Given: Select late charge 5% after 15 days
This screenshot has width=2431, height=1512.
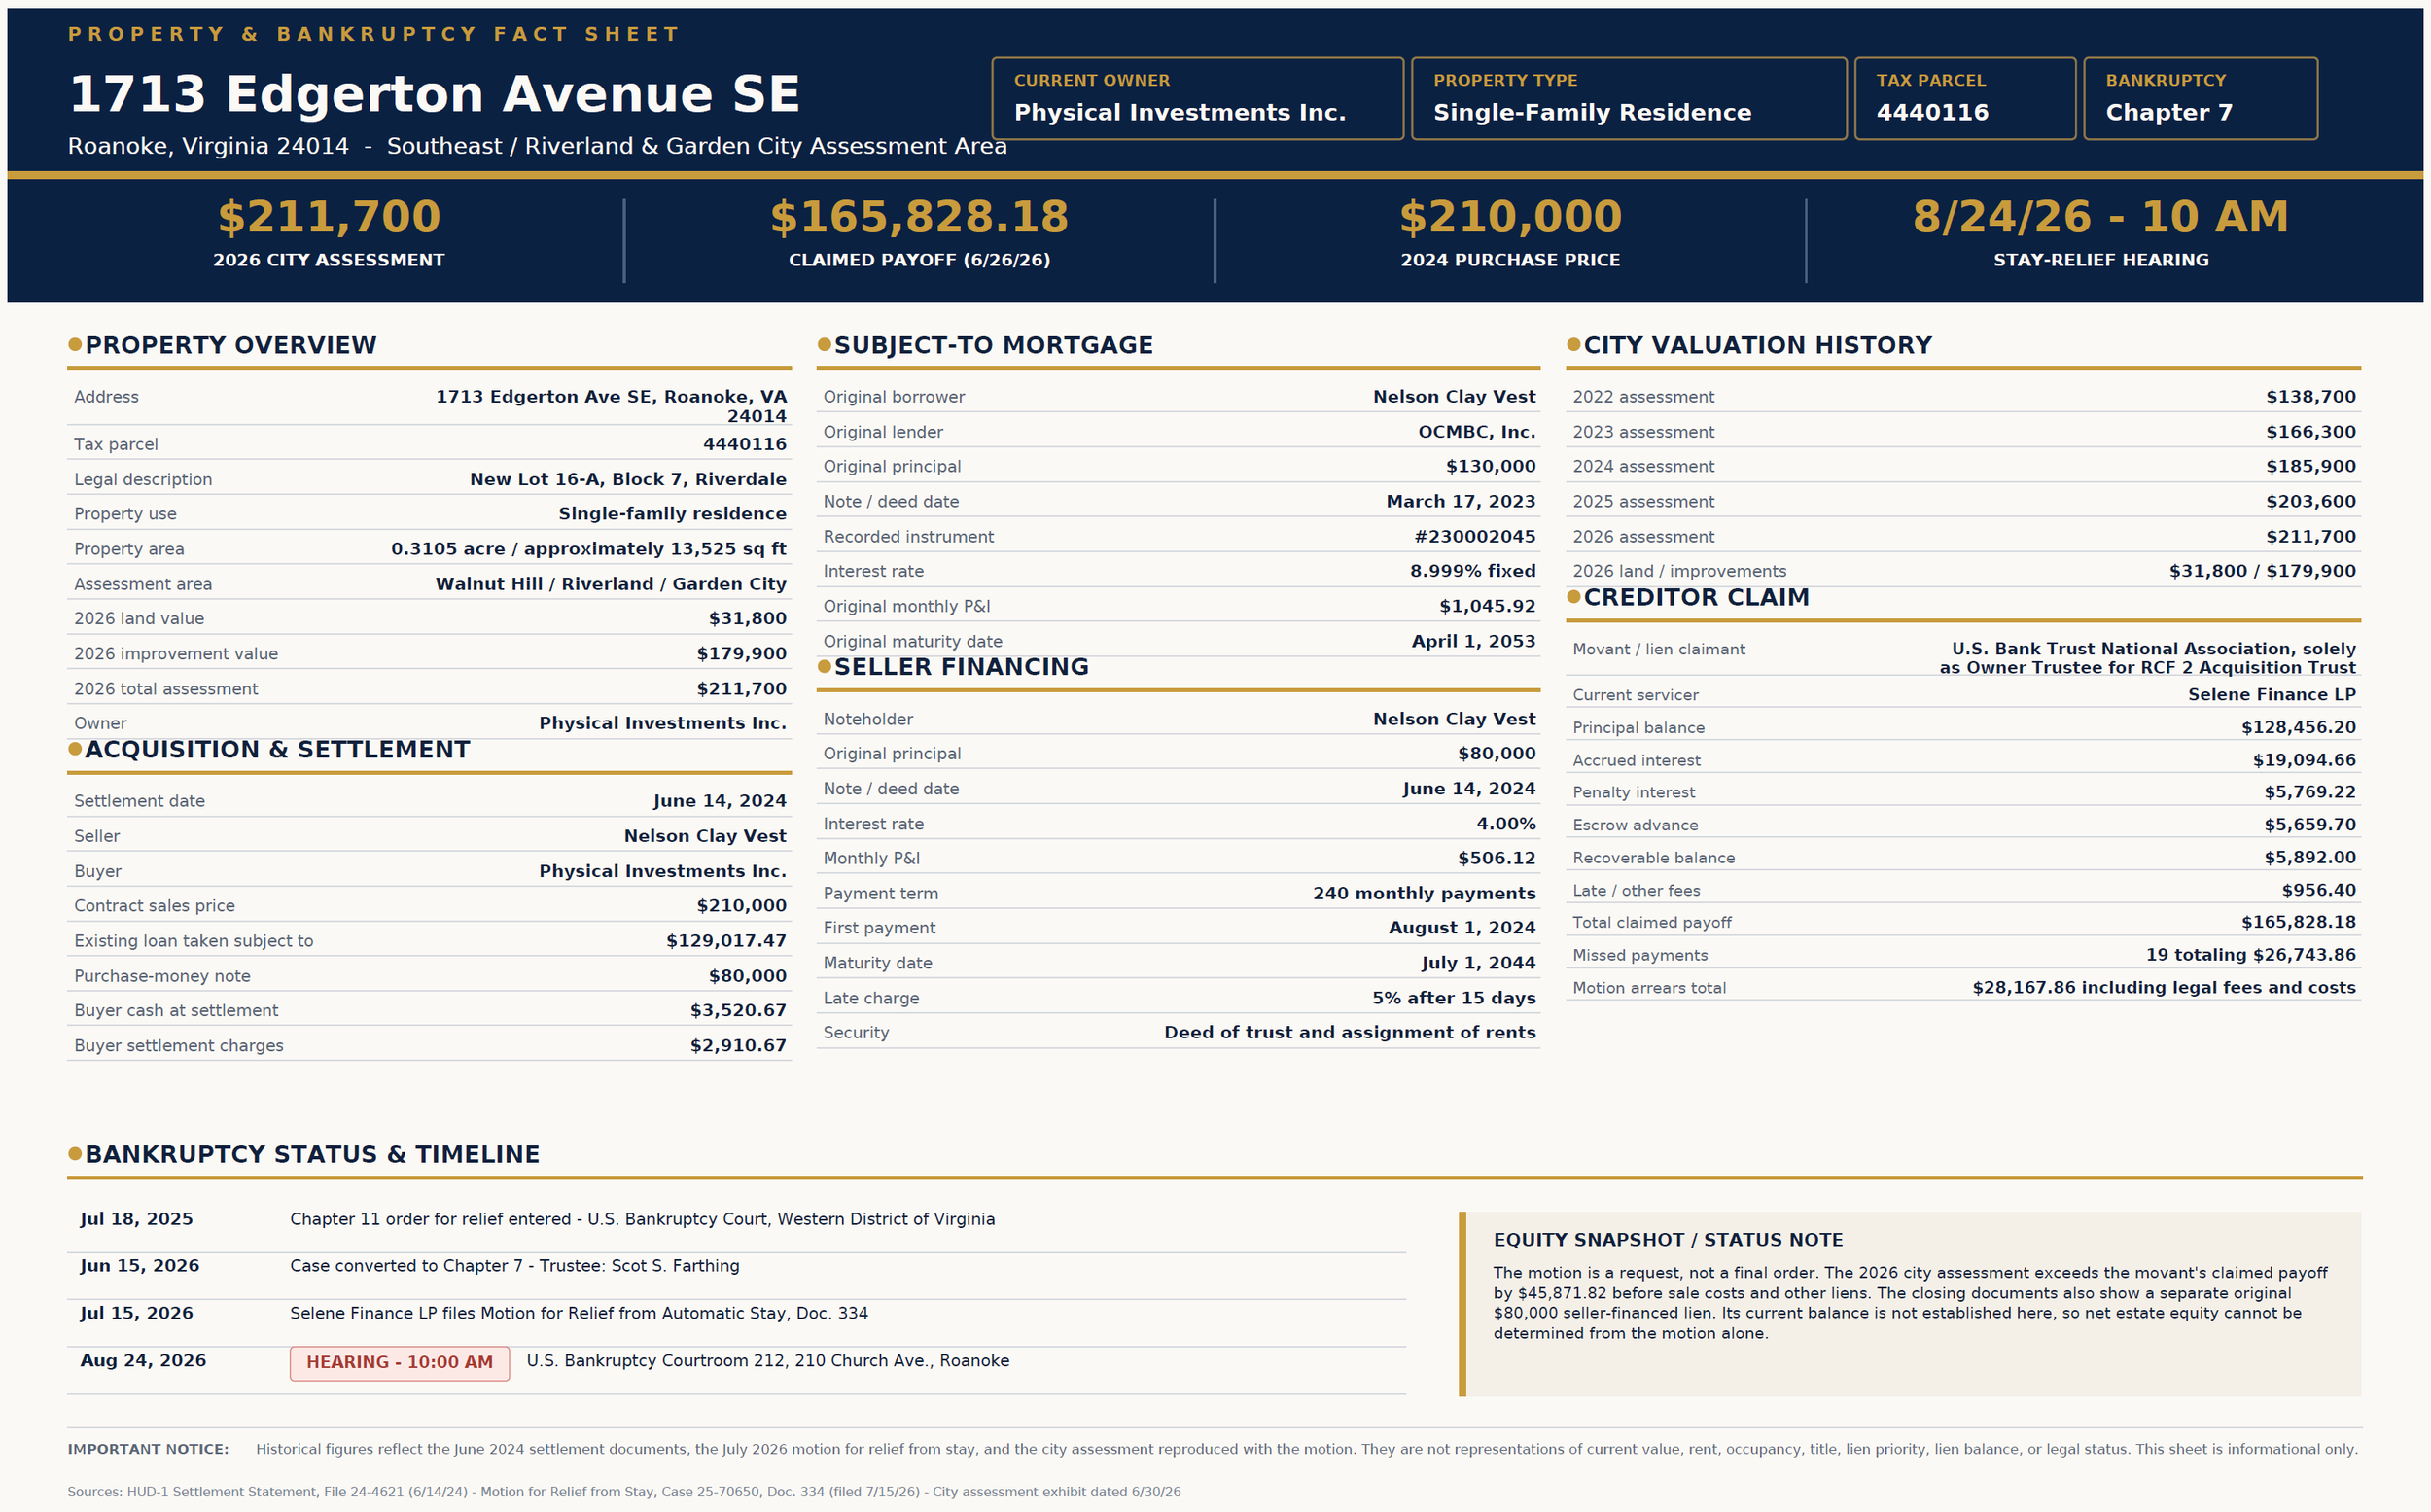Looking at the screenshot, I should click(1453, 998).
